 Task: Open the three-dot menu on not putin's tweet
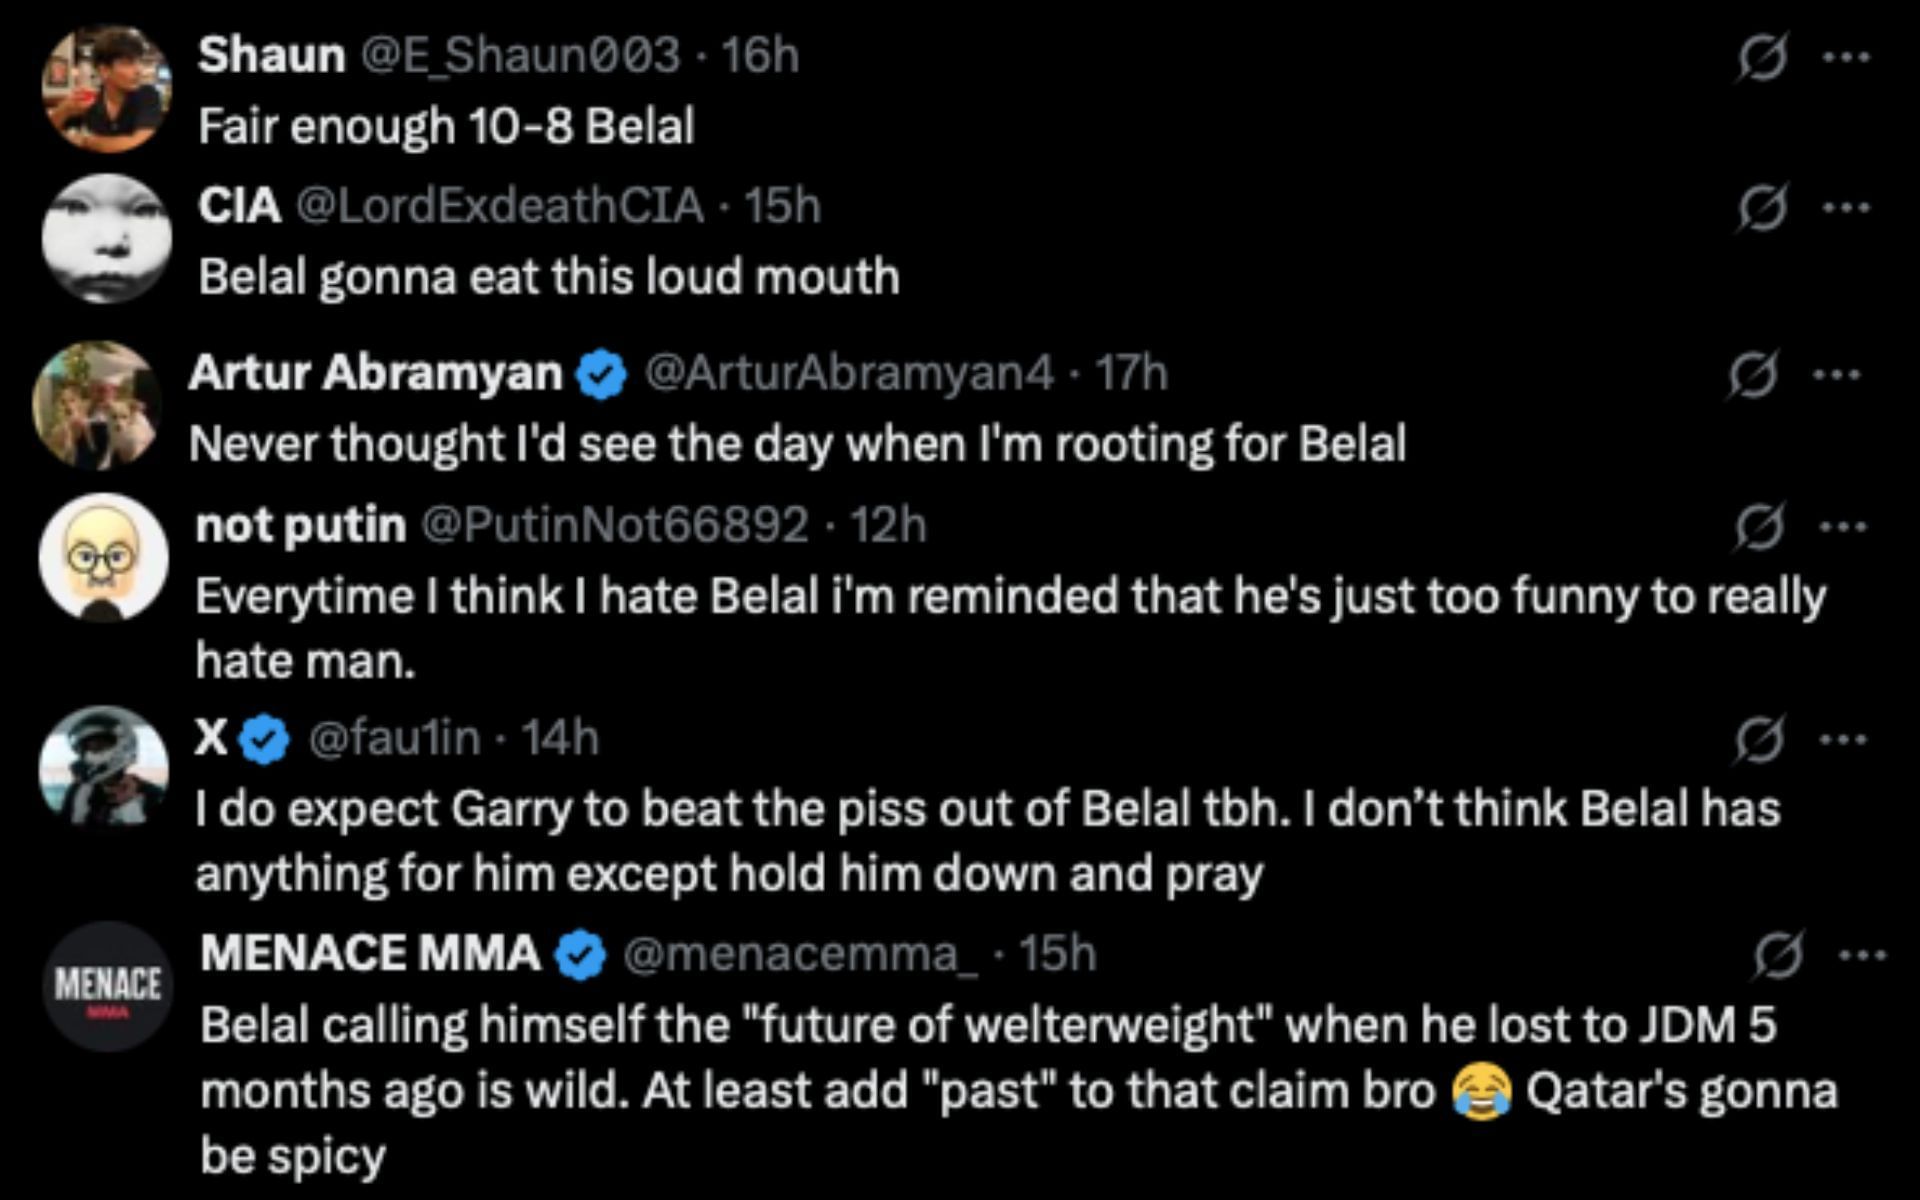coord(1844,526)
